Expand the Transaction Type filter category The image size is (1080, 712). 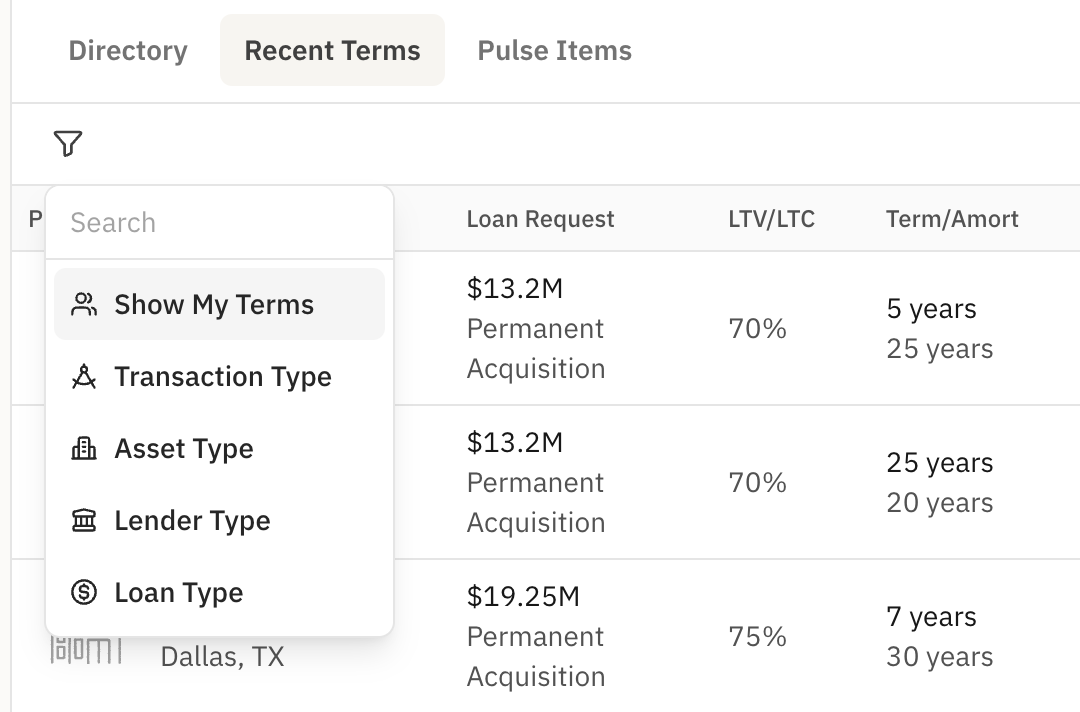[222, 377]
